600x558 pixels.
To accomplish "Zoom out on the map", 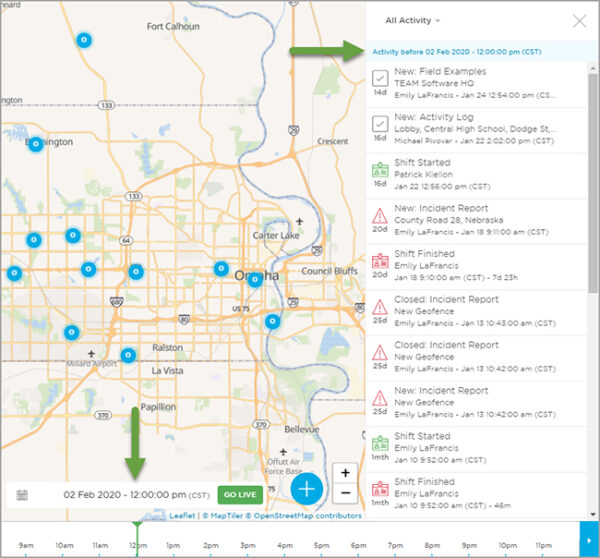I will 345,493.
